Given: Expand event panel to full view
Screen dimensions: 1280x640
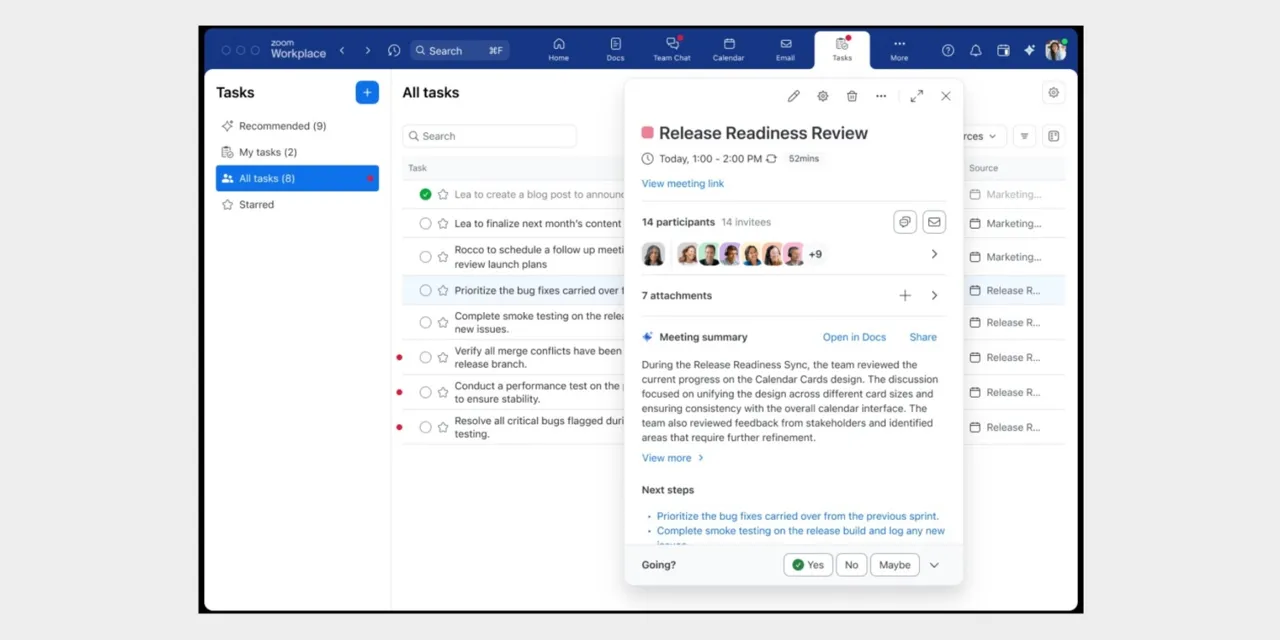Looking at the screenshot, I should [916, 96].
